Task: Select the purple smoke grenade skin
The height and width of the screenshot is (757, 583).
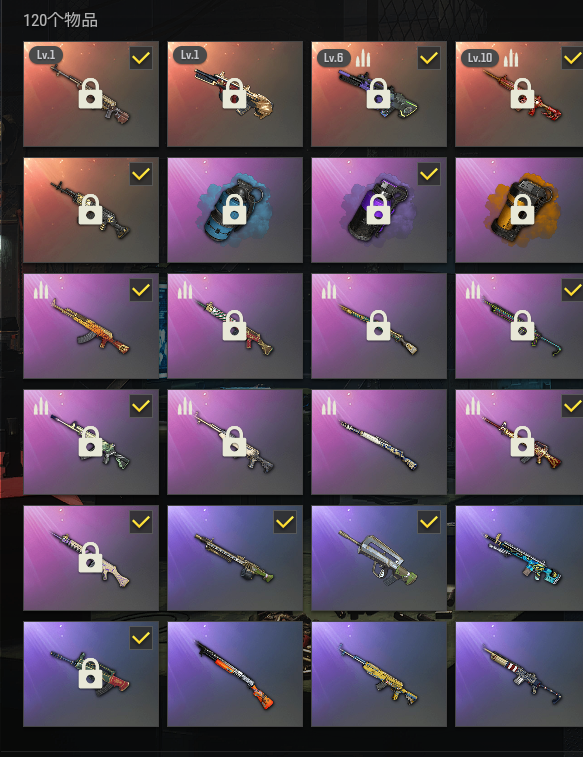Action: click(x=379, y=210)
